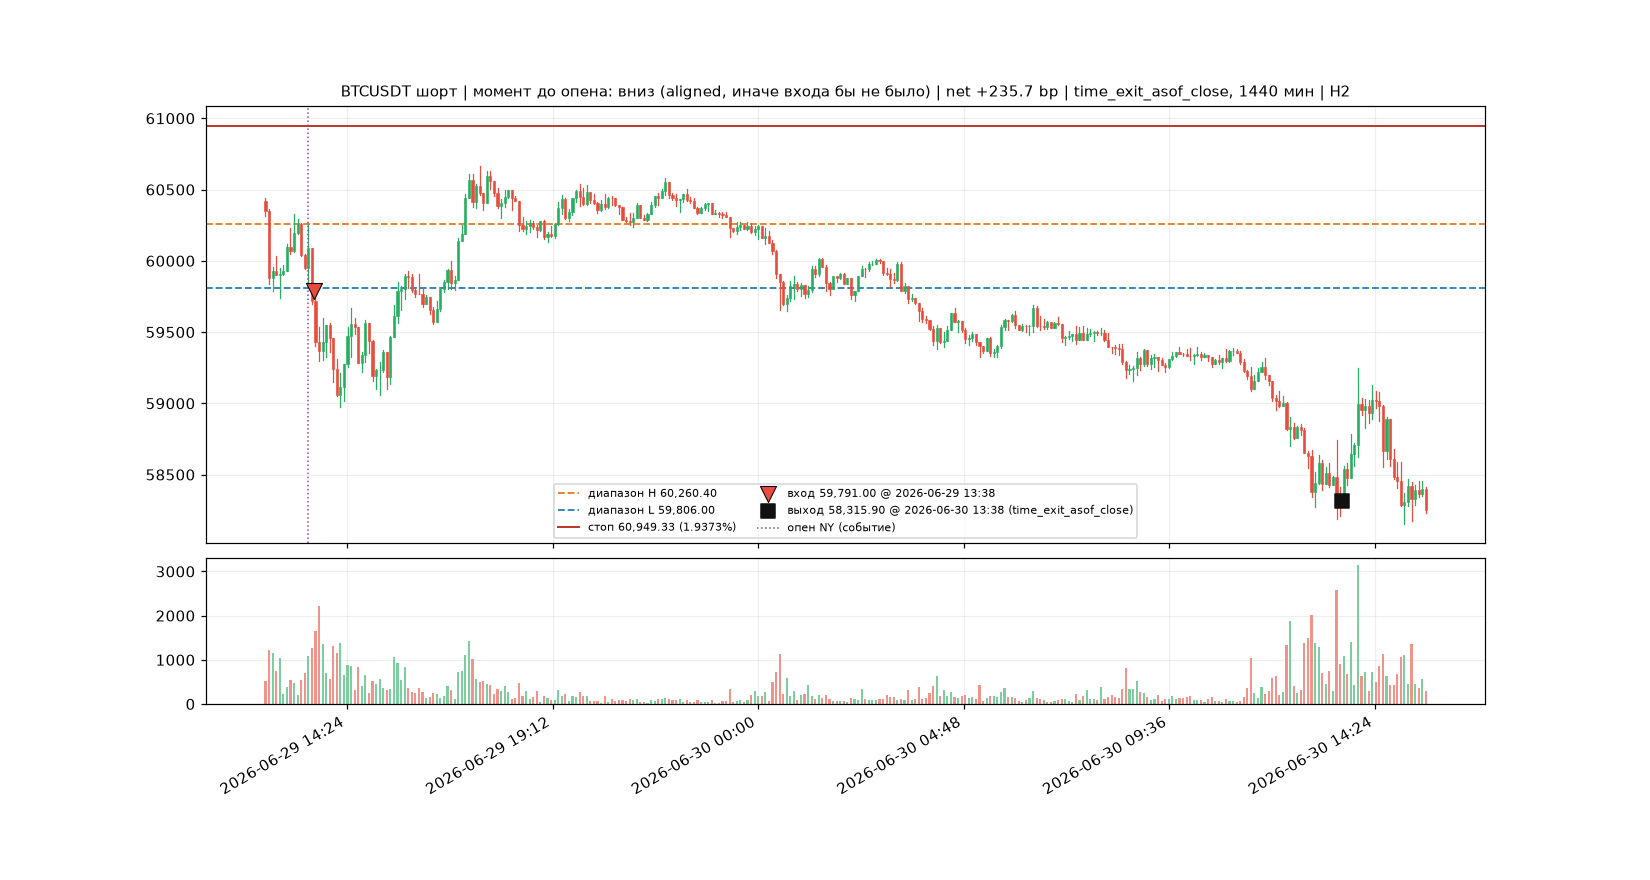Viewport: 1650px width, 880px height.
Task: Click the 59500 price axis tick label
Action: pyautogui.click(x=171, y=333)
